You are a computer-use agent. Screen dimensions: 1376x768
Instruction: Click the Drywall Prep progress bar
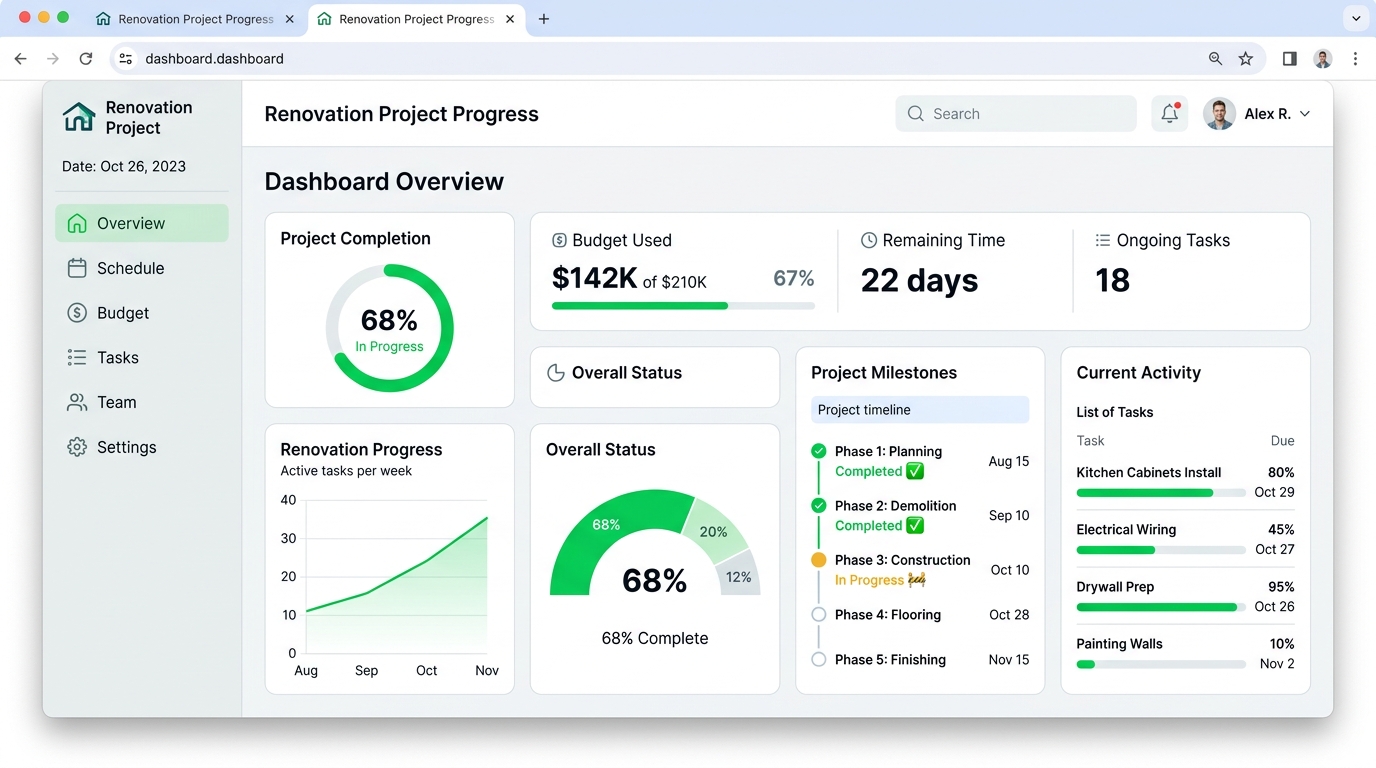click(x=1161, y=607)
